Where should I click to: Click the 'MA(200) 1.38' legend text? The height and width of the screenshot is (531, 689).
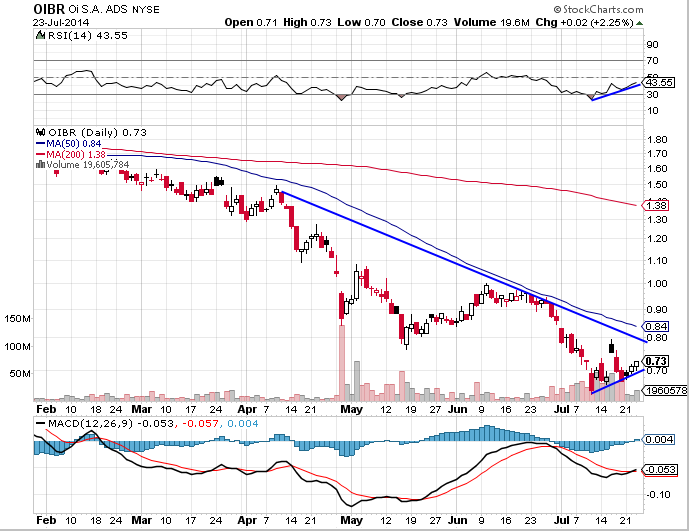click(x=76, y=154)
